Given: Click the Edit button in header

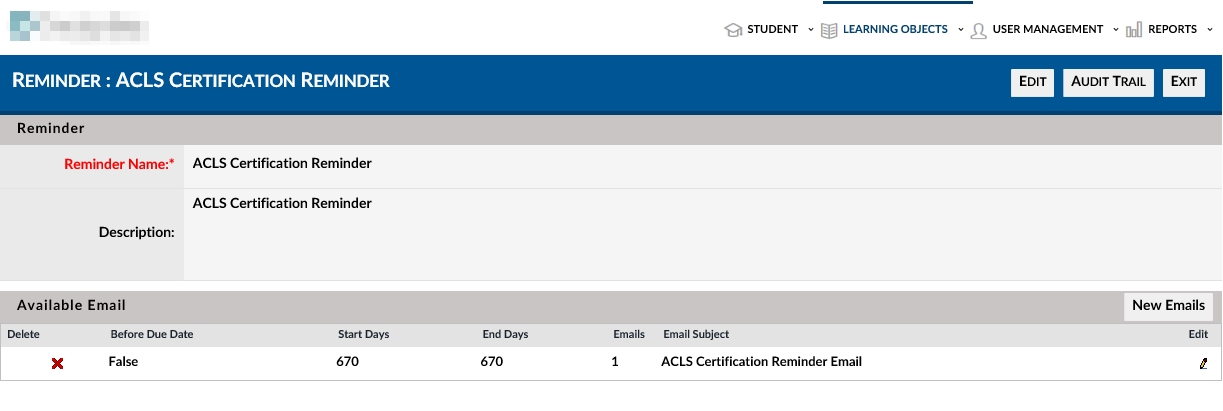Looking at the screenshot, I should coord(1032,82).
